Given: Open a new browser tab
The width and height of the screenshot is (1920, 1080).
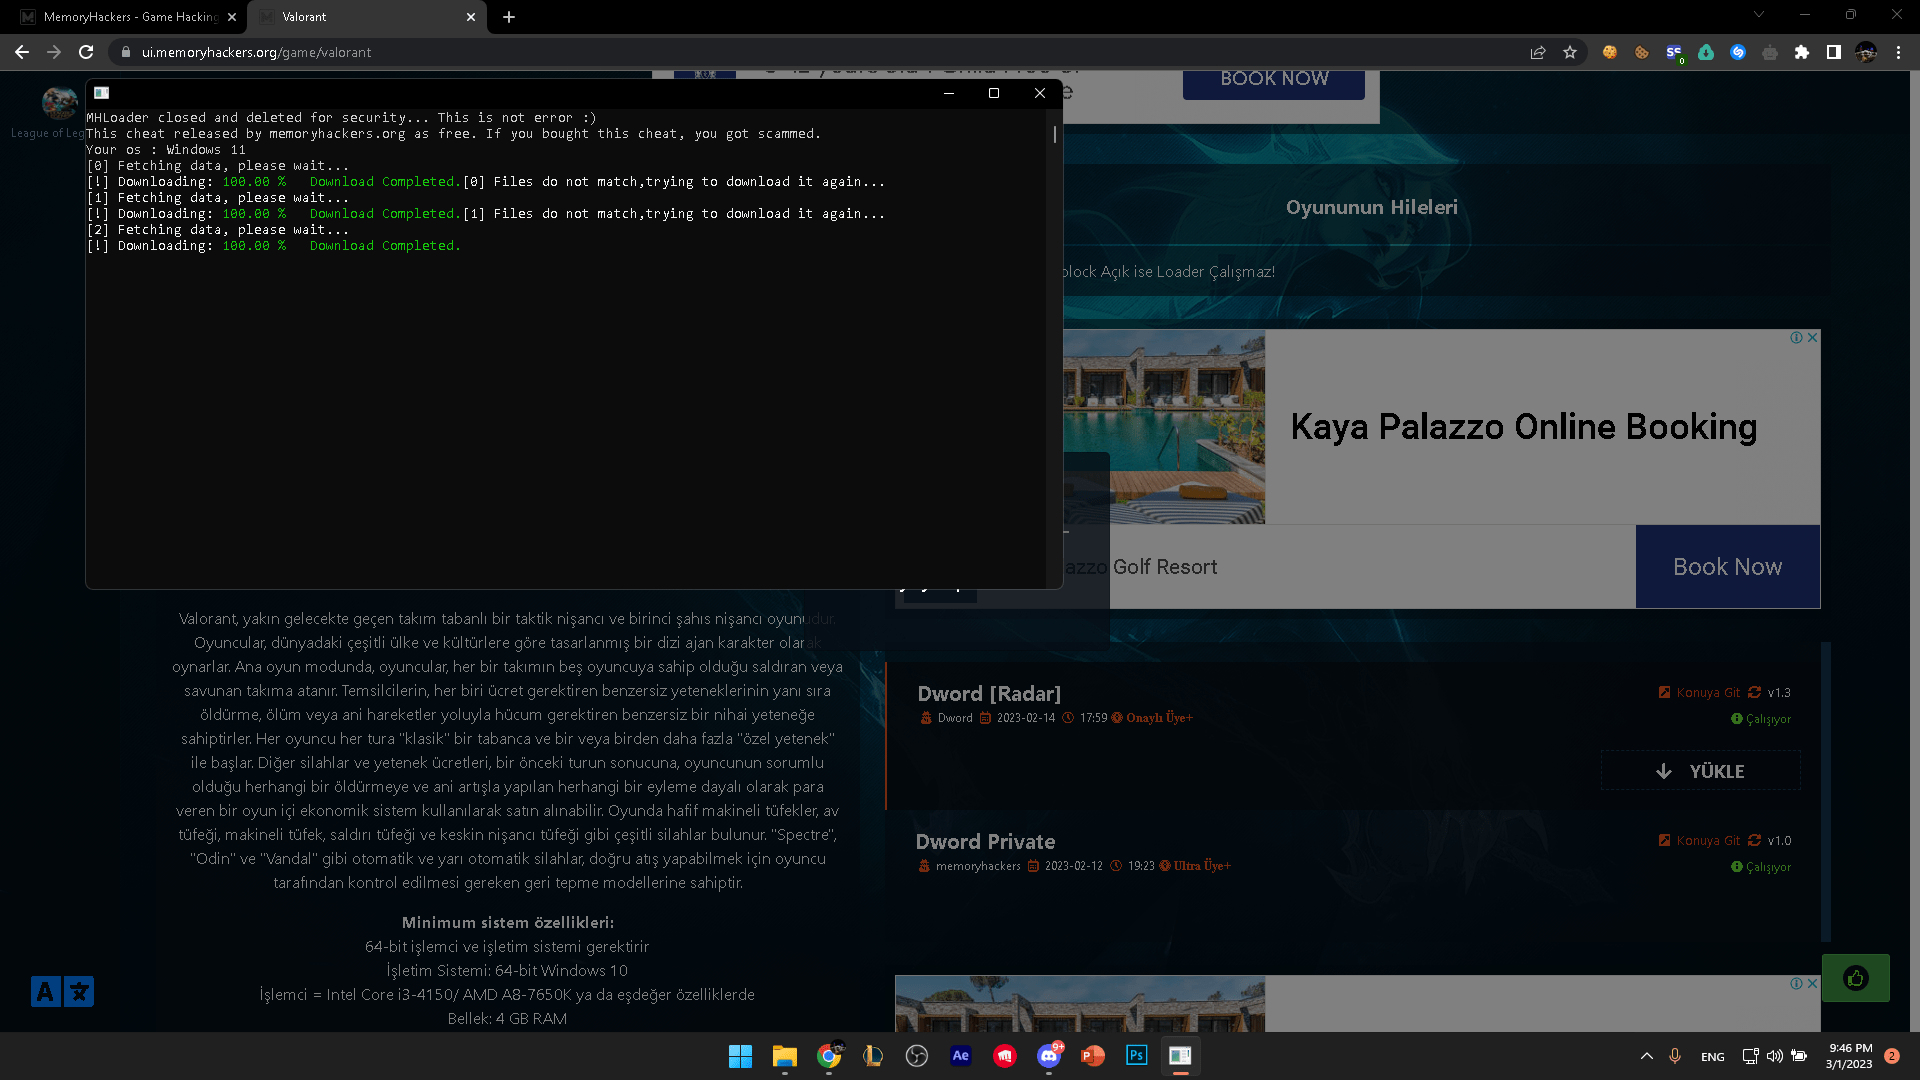Looking at the screenshot, I should tap(509, 17).
